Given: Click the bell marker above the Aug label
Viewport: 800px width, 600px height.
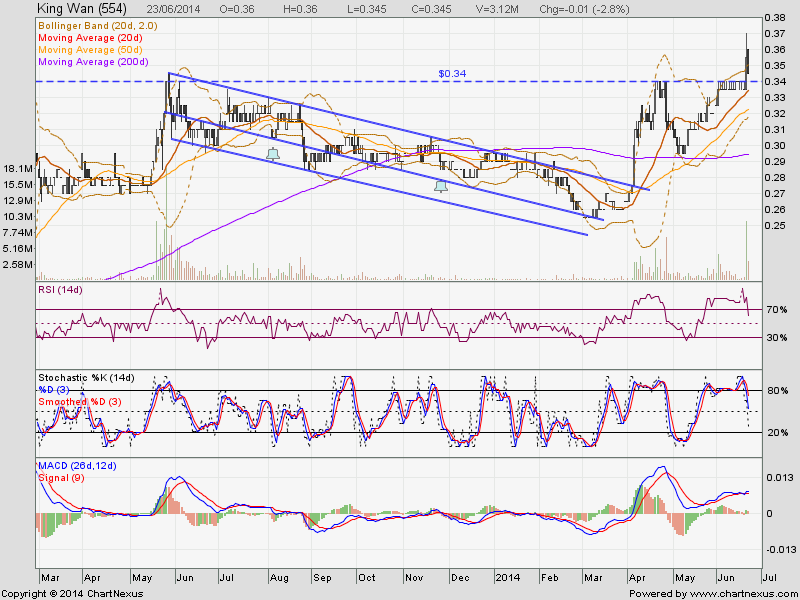Looking at the screenshot, I should click(273, 153).
